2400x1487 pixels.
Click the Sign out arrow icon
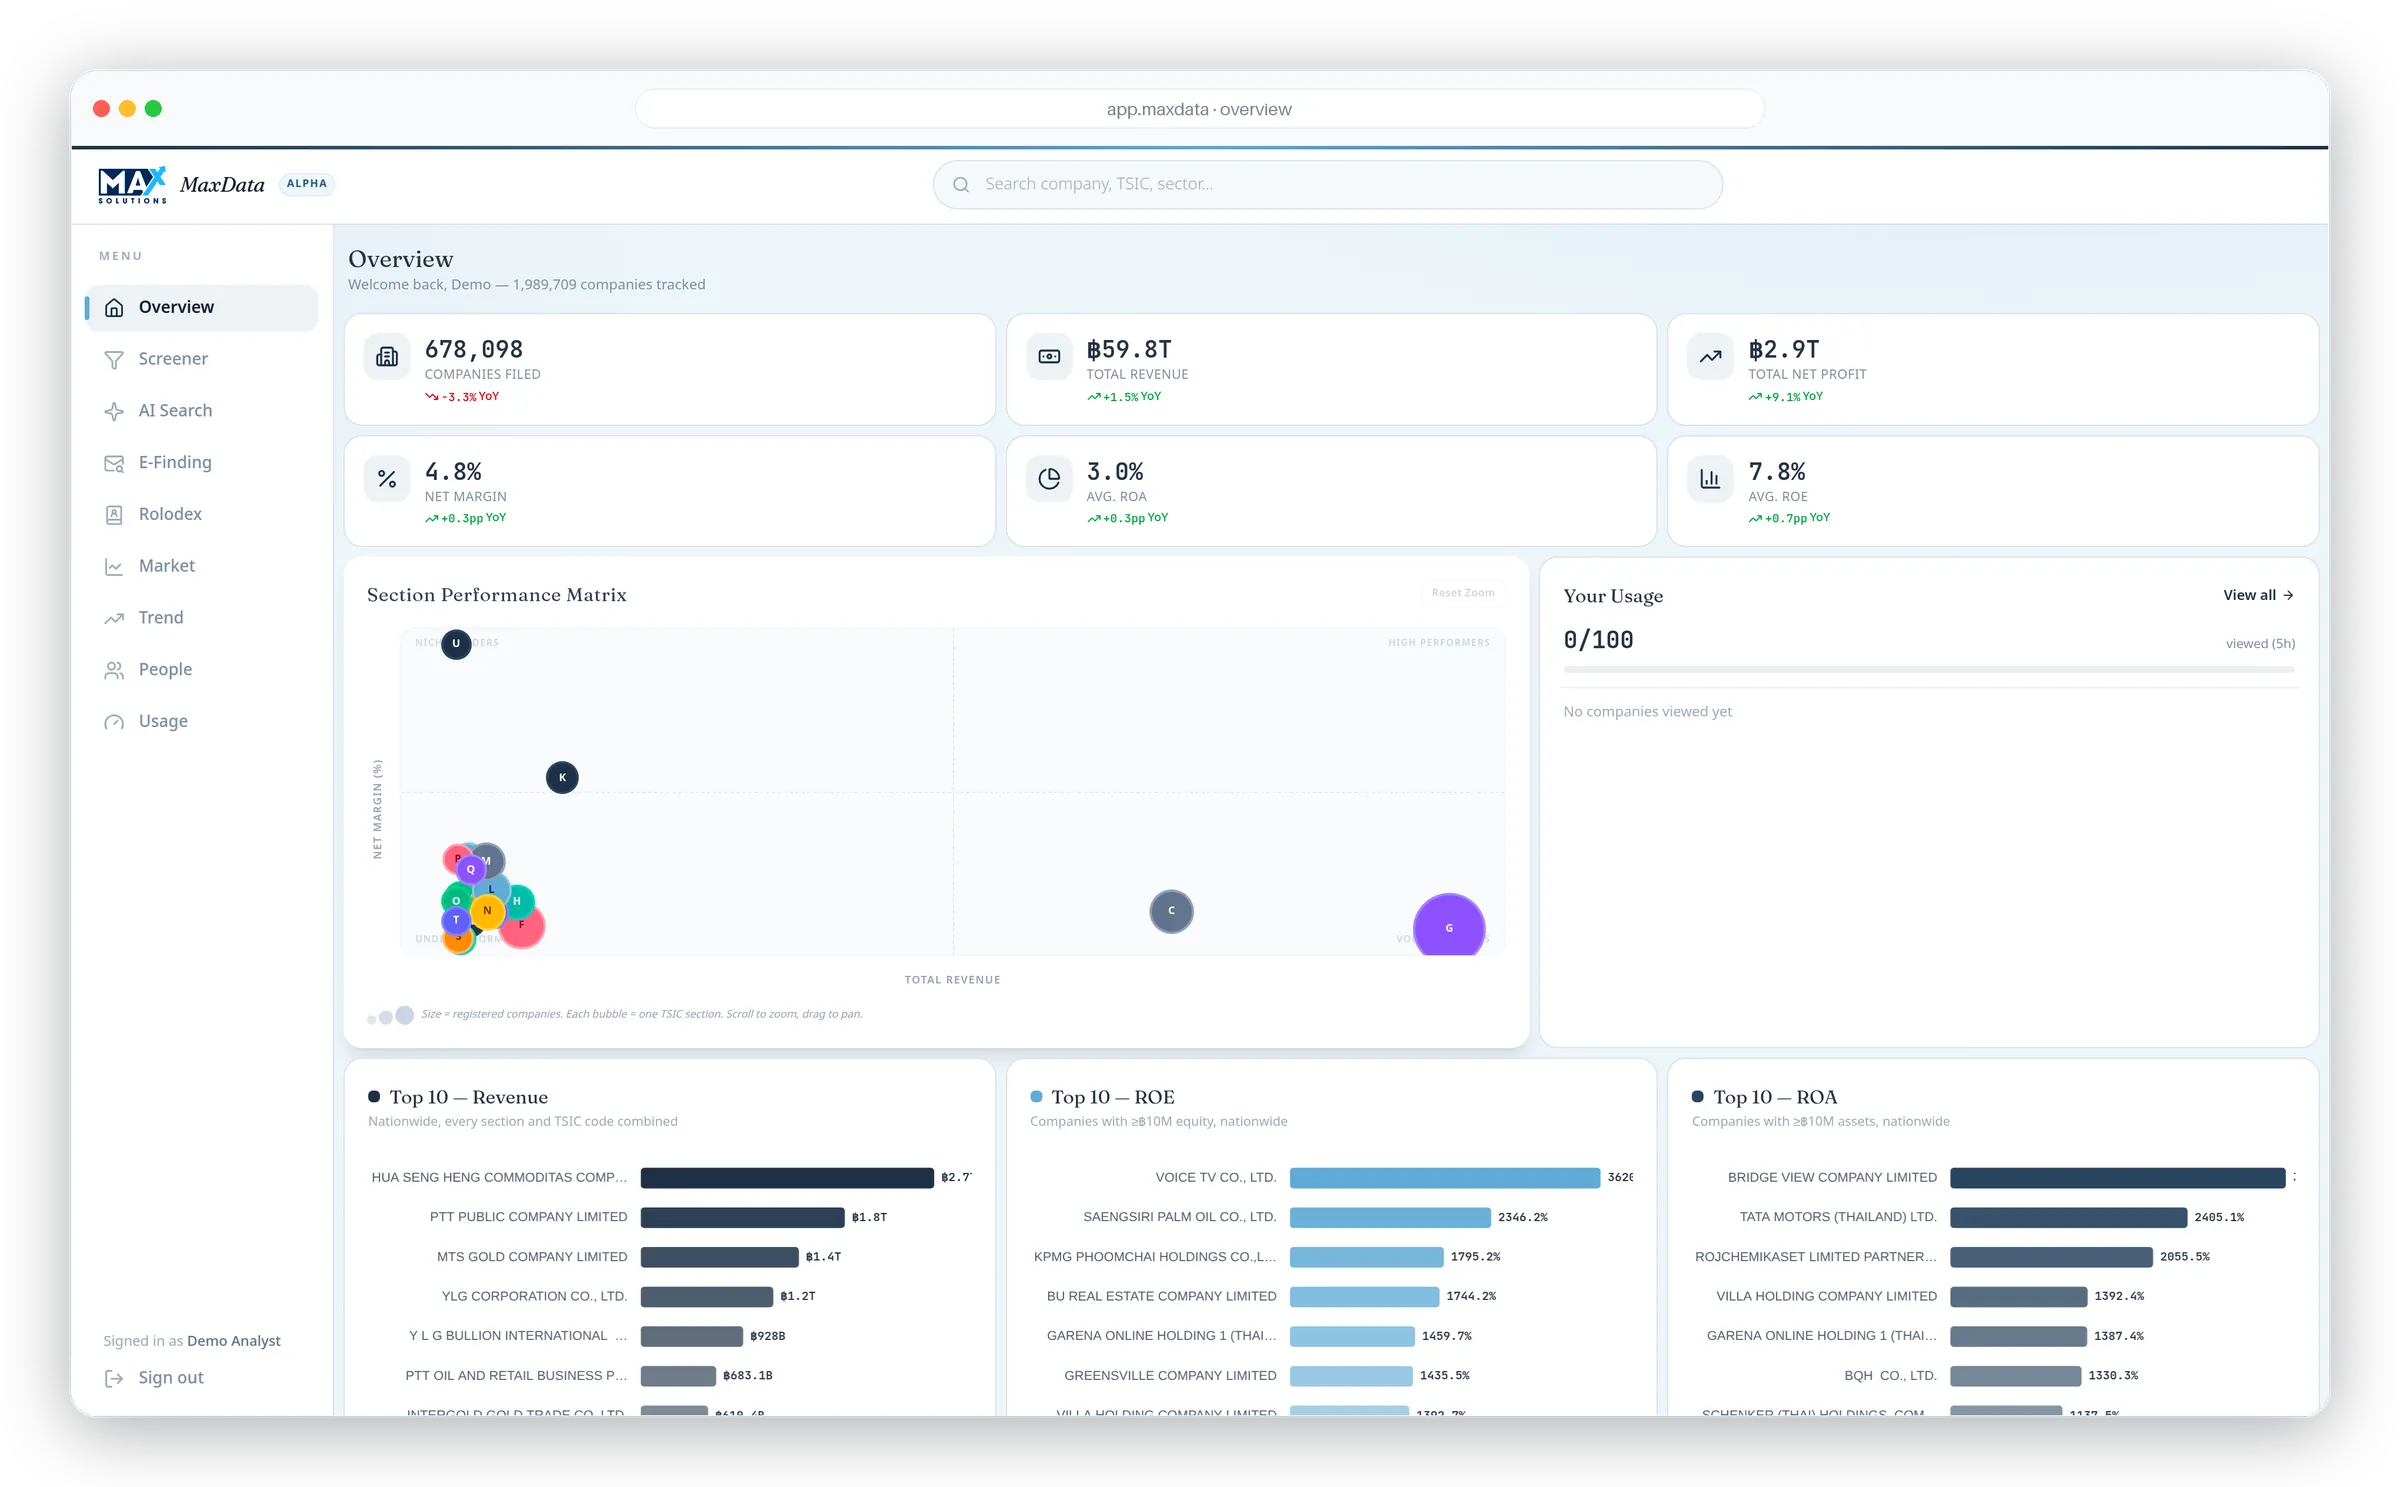[x=114, y=1378]
